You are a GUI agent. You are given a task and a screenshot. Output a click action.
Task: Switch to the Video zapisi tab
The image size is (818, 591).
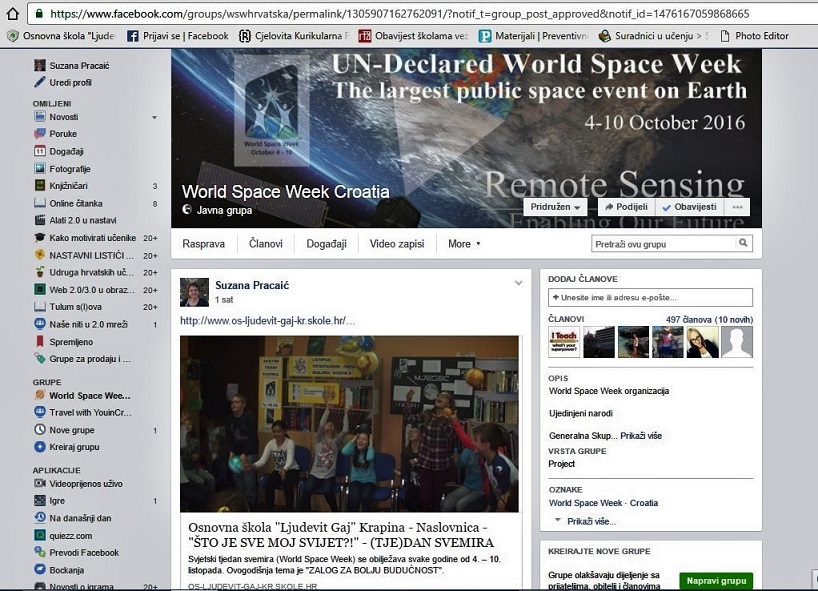pyautogui.click(x=397, y=244)
